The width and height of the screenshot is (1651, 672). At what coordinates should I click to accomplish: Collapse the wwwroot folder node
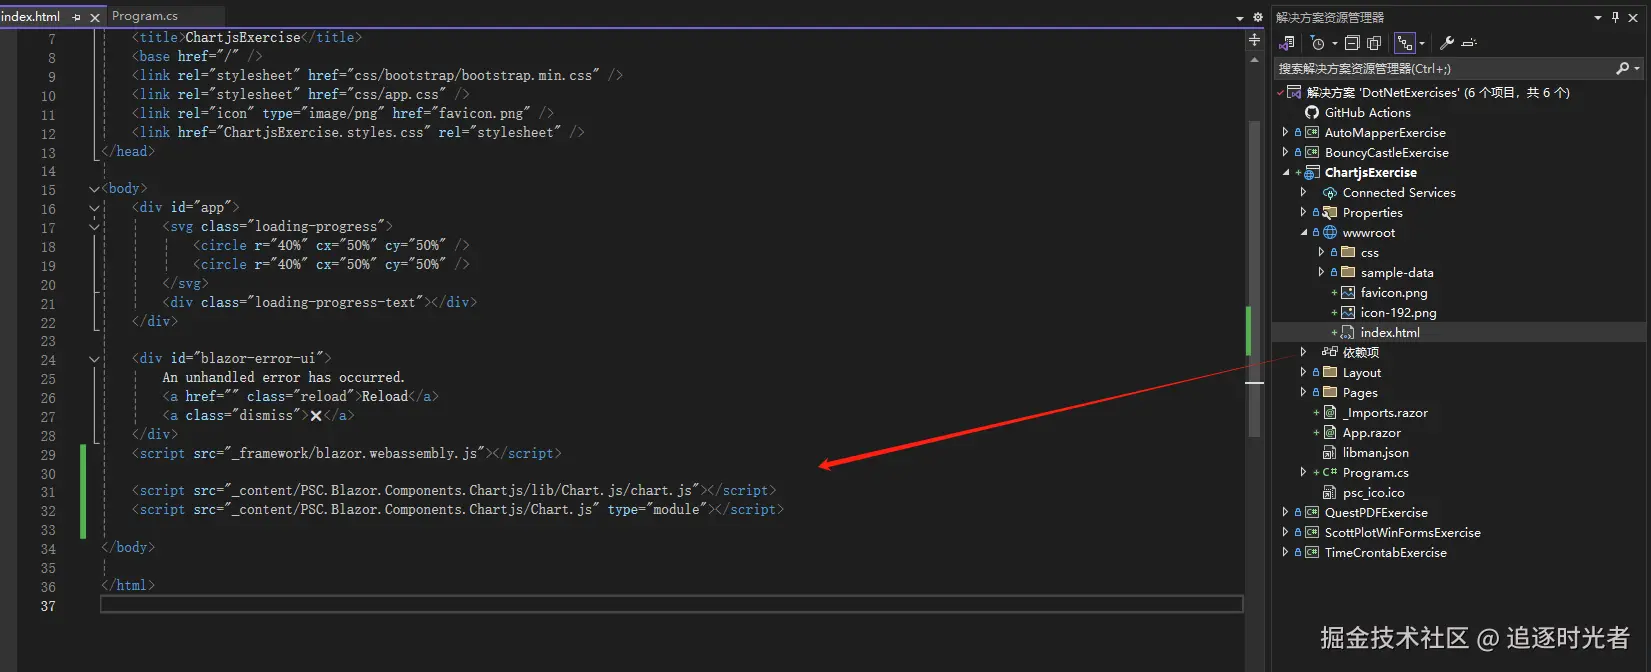click(x=1304, y=232)
